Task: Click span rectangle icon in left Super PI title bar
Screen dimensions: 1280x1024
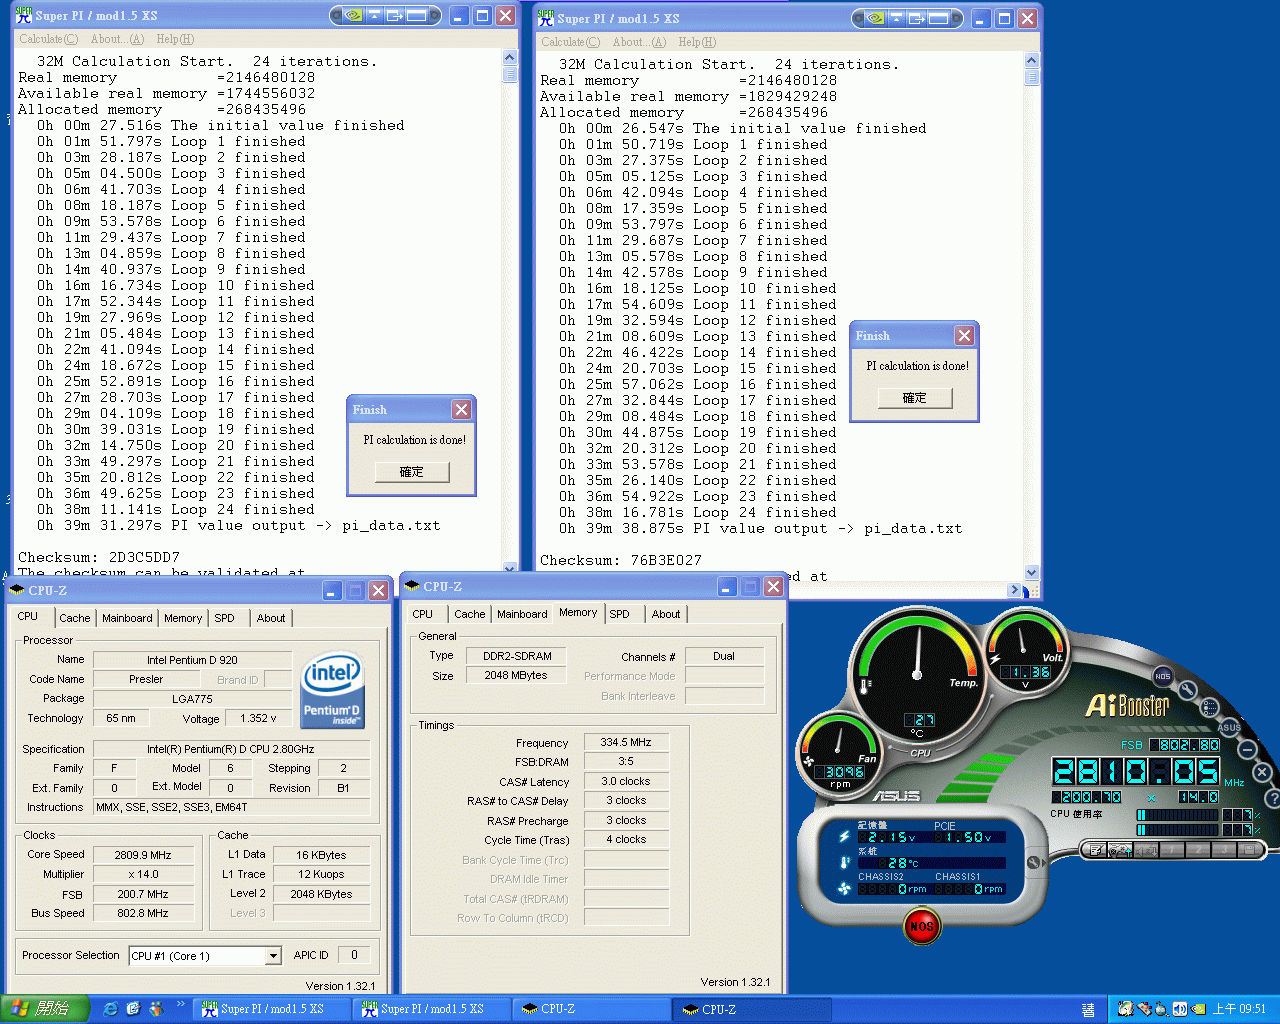Action: tap(419, 15)
